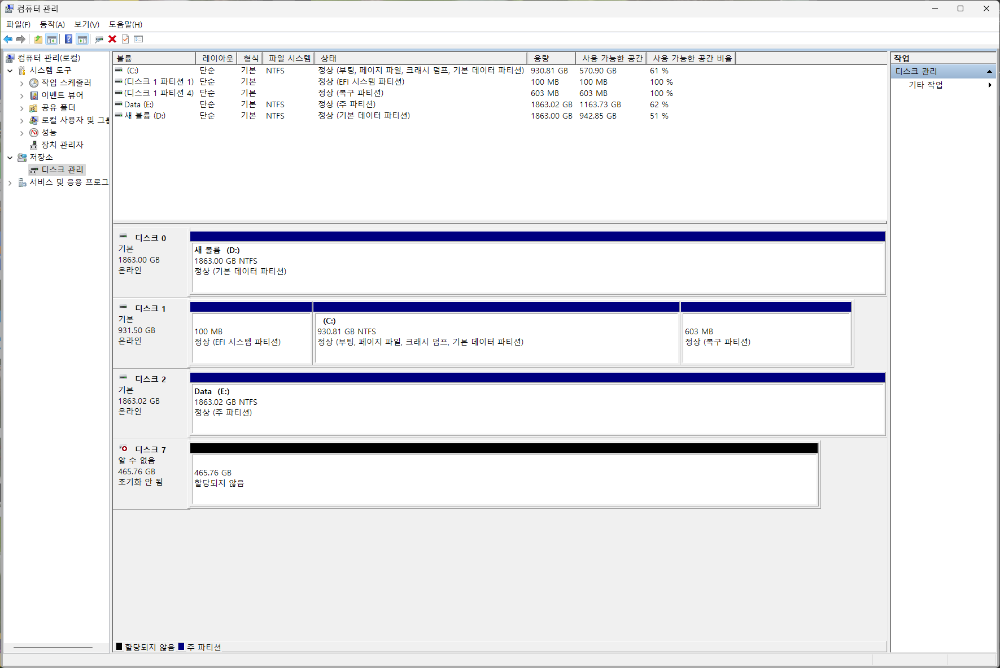Select the 603 MB recovery partition block
Image resolution: width=1000 pixels, height=668 pixels.
click(x=766, y=334)
